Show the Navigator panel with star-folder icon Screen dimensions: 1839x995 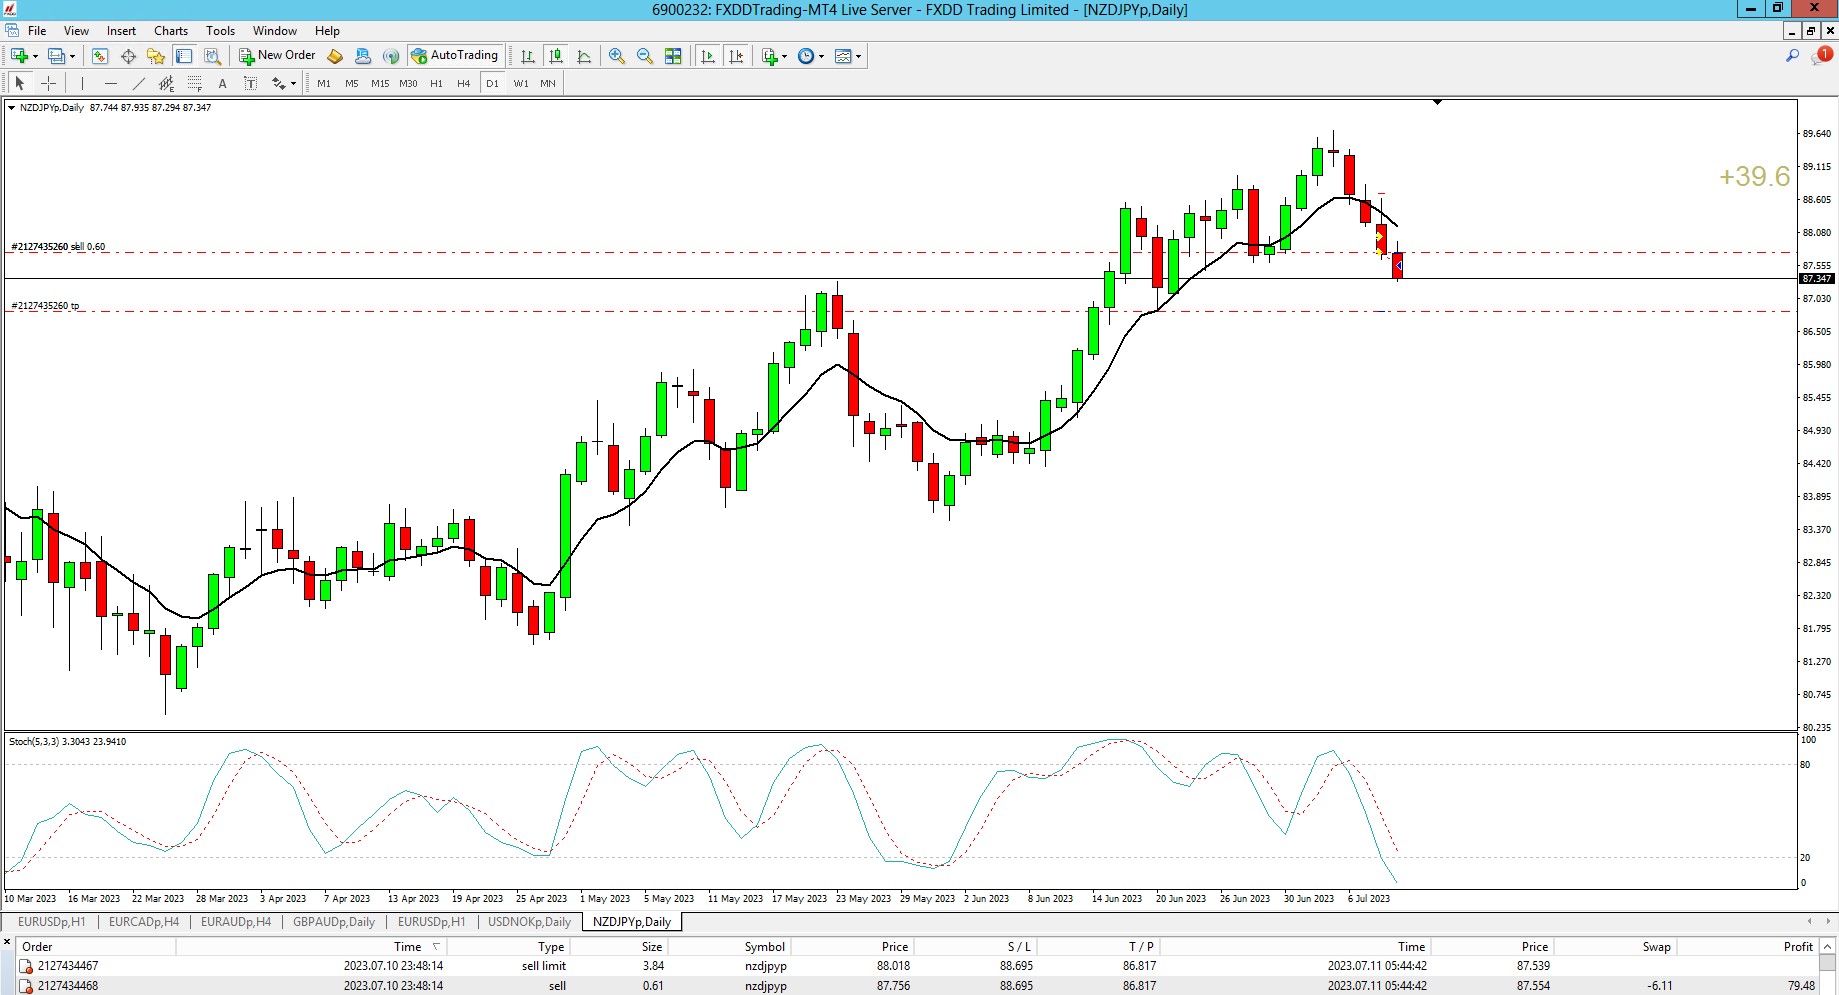156,56
